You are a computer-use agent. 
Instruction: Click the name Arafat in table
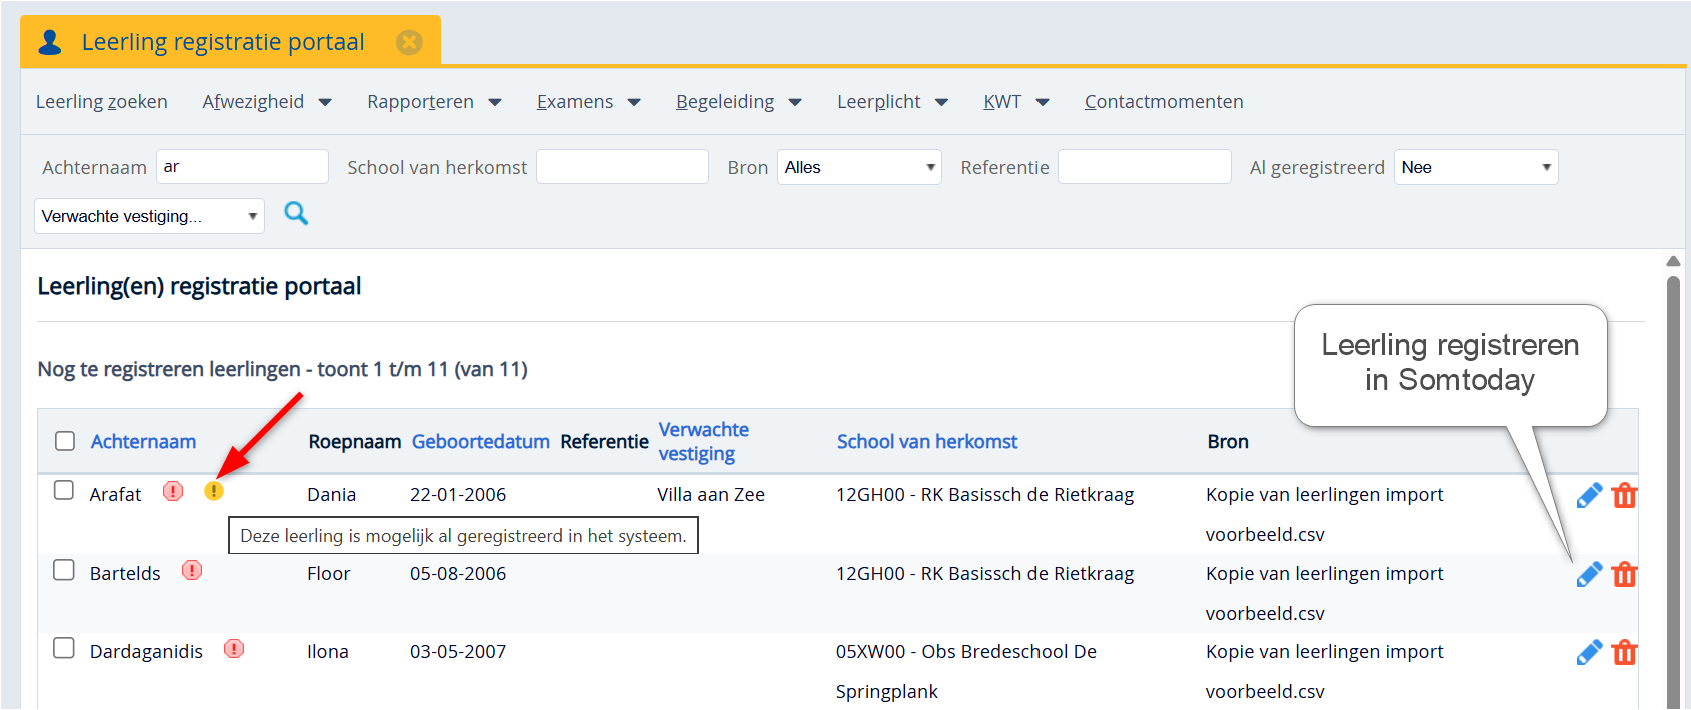pyautogui.click(x=116, y=494)
